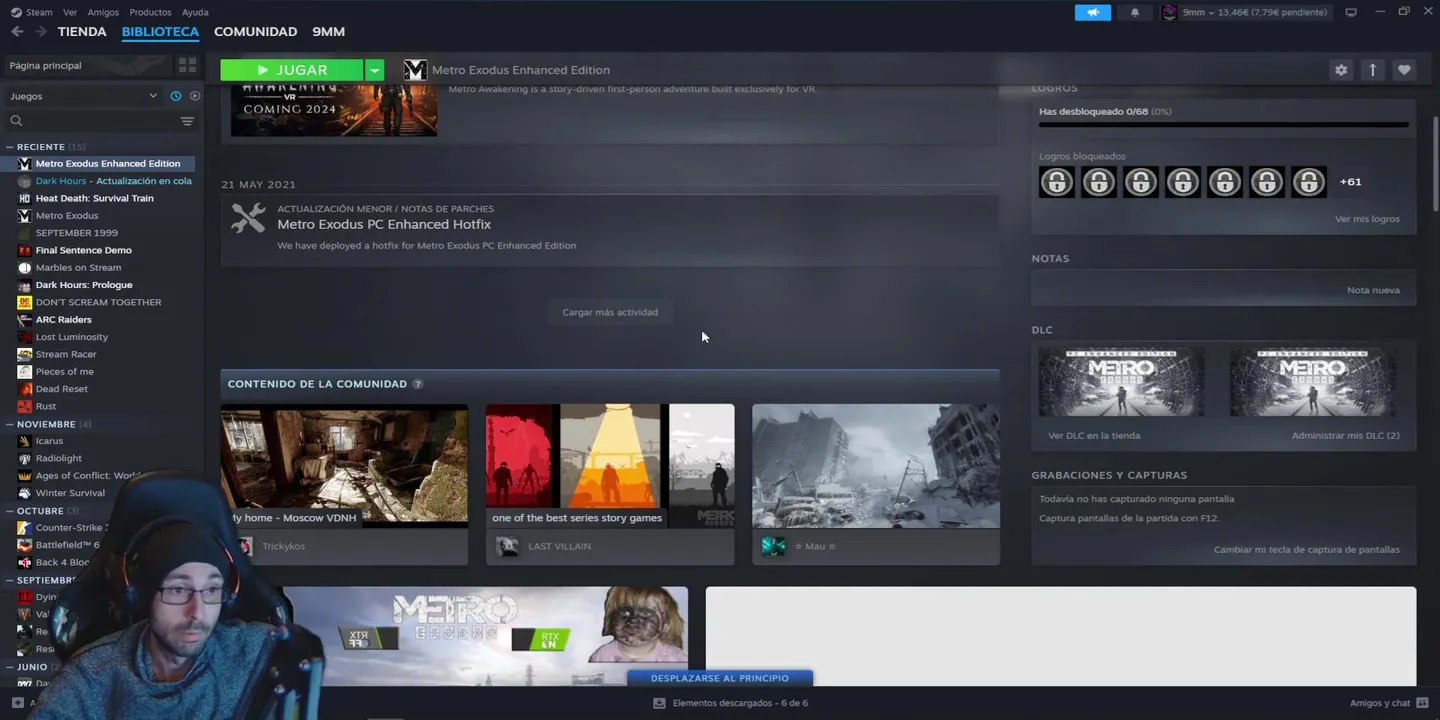Click Cargar más actividad
1440x720 pixels.
pos(610,312)
